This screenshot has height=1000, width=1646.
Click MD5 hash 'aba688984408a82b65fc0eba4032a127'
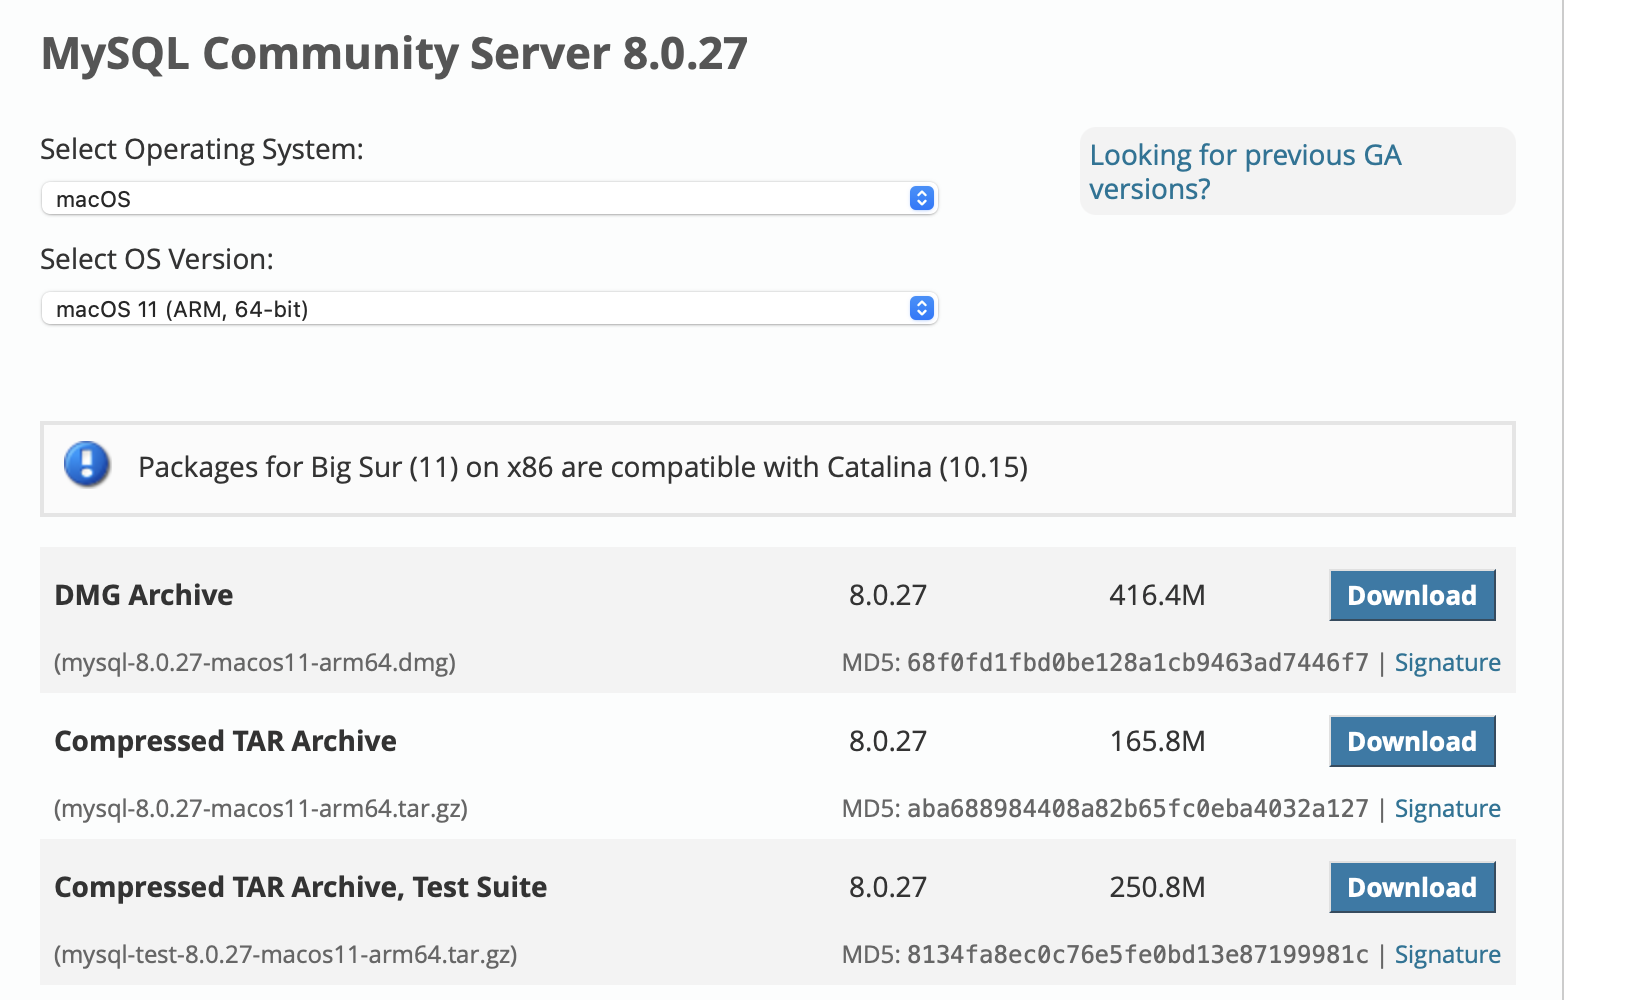click(1137, 808)
